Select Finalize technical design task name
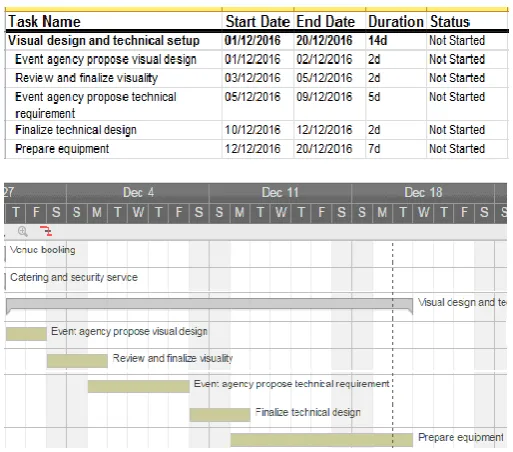The height and width of the screenshot is (452, 513). tap(76, 130)
